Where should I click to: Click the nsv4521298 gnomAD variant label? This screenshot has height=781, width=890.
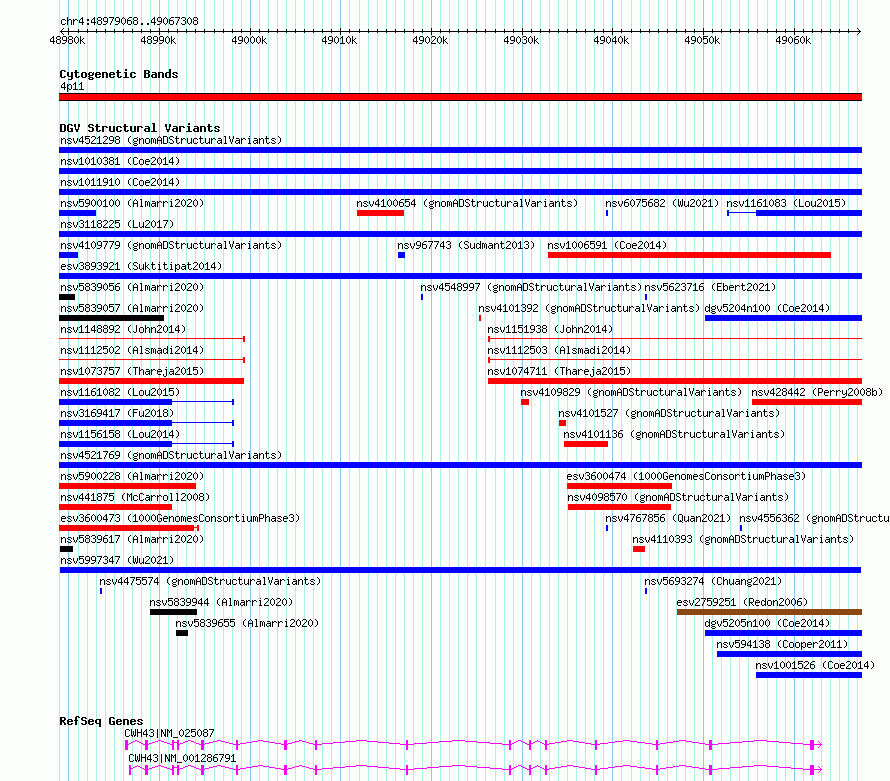(x=171, y=140)
